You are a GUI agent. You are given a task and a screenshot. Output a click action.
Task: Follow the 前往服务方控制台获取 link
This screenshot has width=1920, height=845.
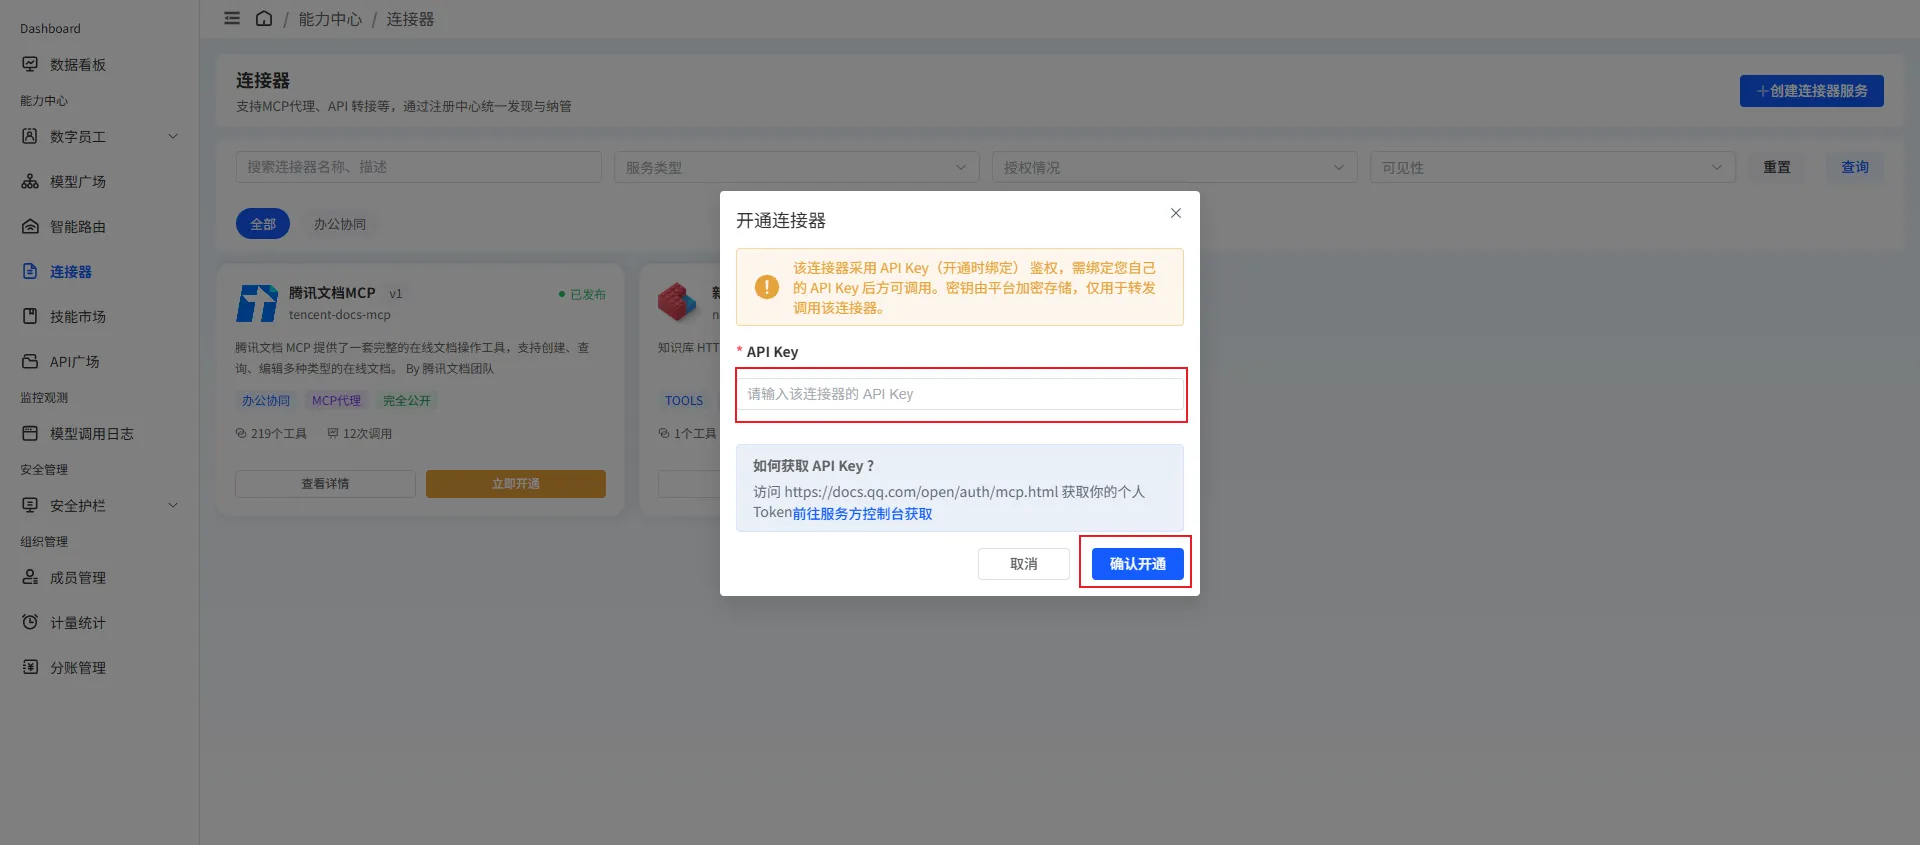(x=862, y=513)
